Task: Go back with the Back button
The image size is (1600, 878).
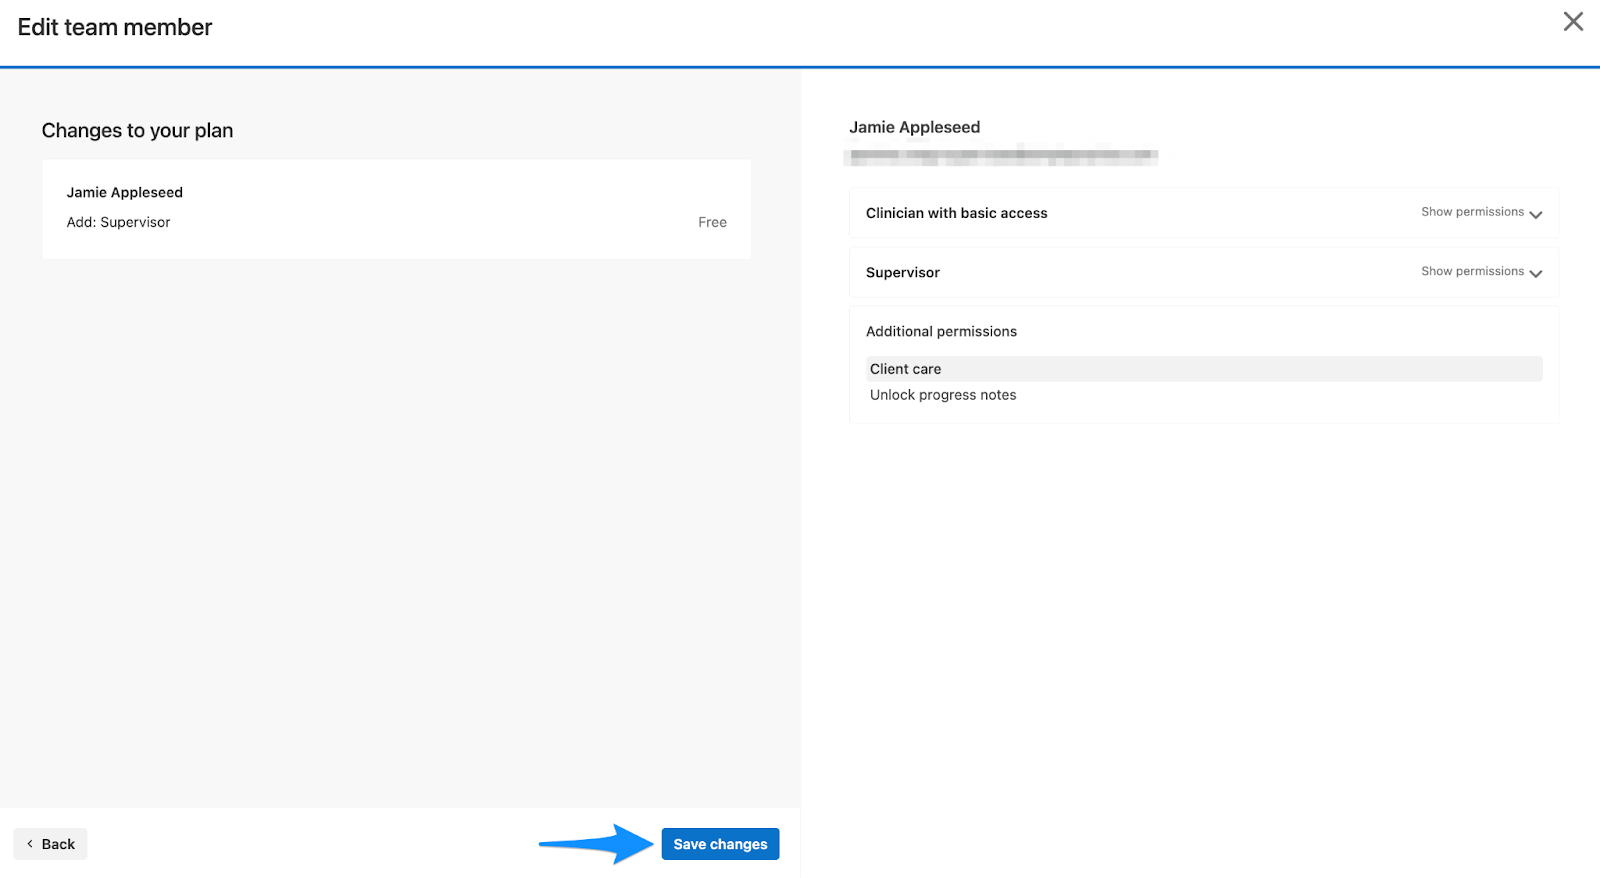Action: pyautogui.click(x=50, y=844)
